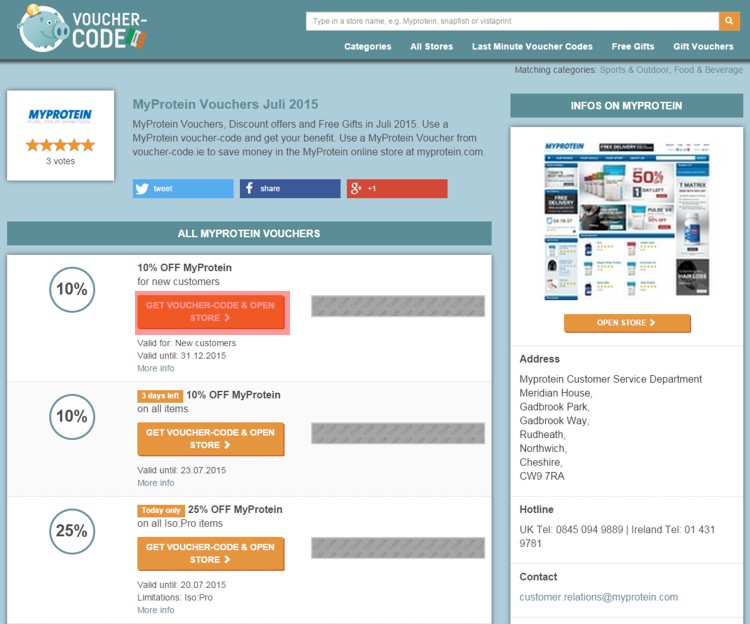
Task: Click the 10% circle badge for new customers offer
Action: (x=72, y=289)
